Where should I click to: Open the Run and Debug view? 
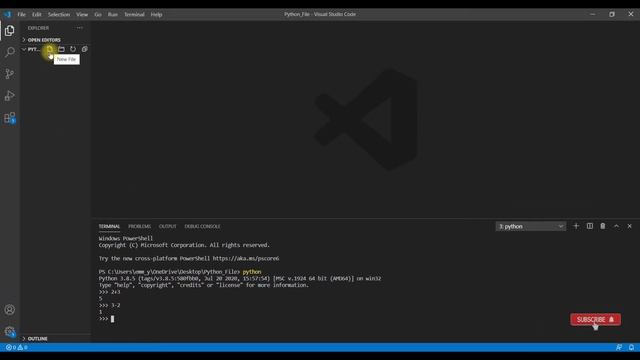9,96
